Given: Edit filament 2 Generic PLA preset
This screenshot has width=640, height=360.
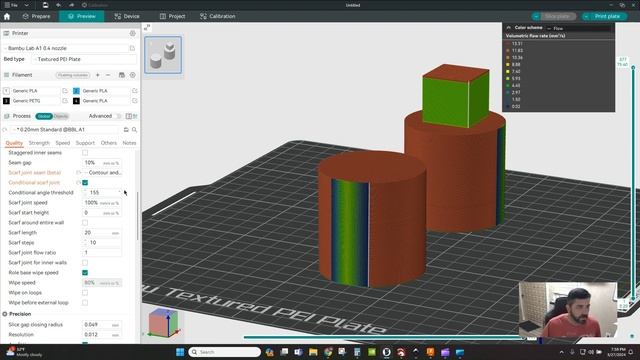Looking at the screenshot, I should tap(134, 91).
